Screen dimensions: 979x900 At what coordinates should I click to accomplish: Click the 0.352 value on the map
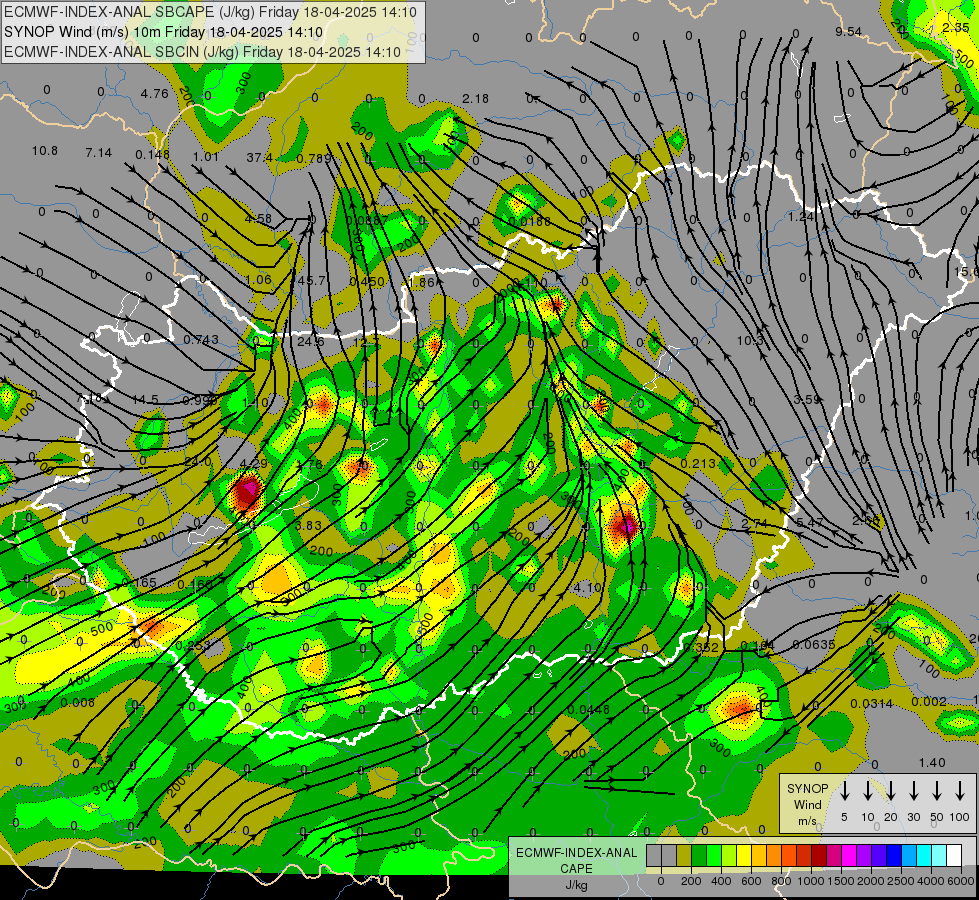point(701,648)
